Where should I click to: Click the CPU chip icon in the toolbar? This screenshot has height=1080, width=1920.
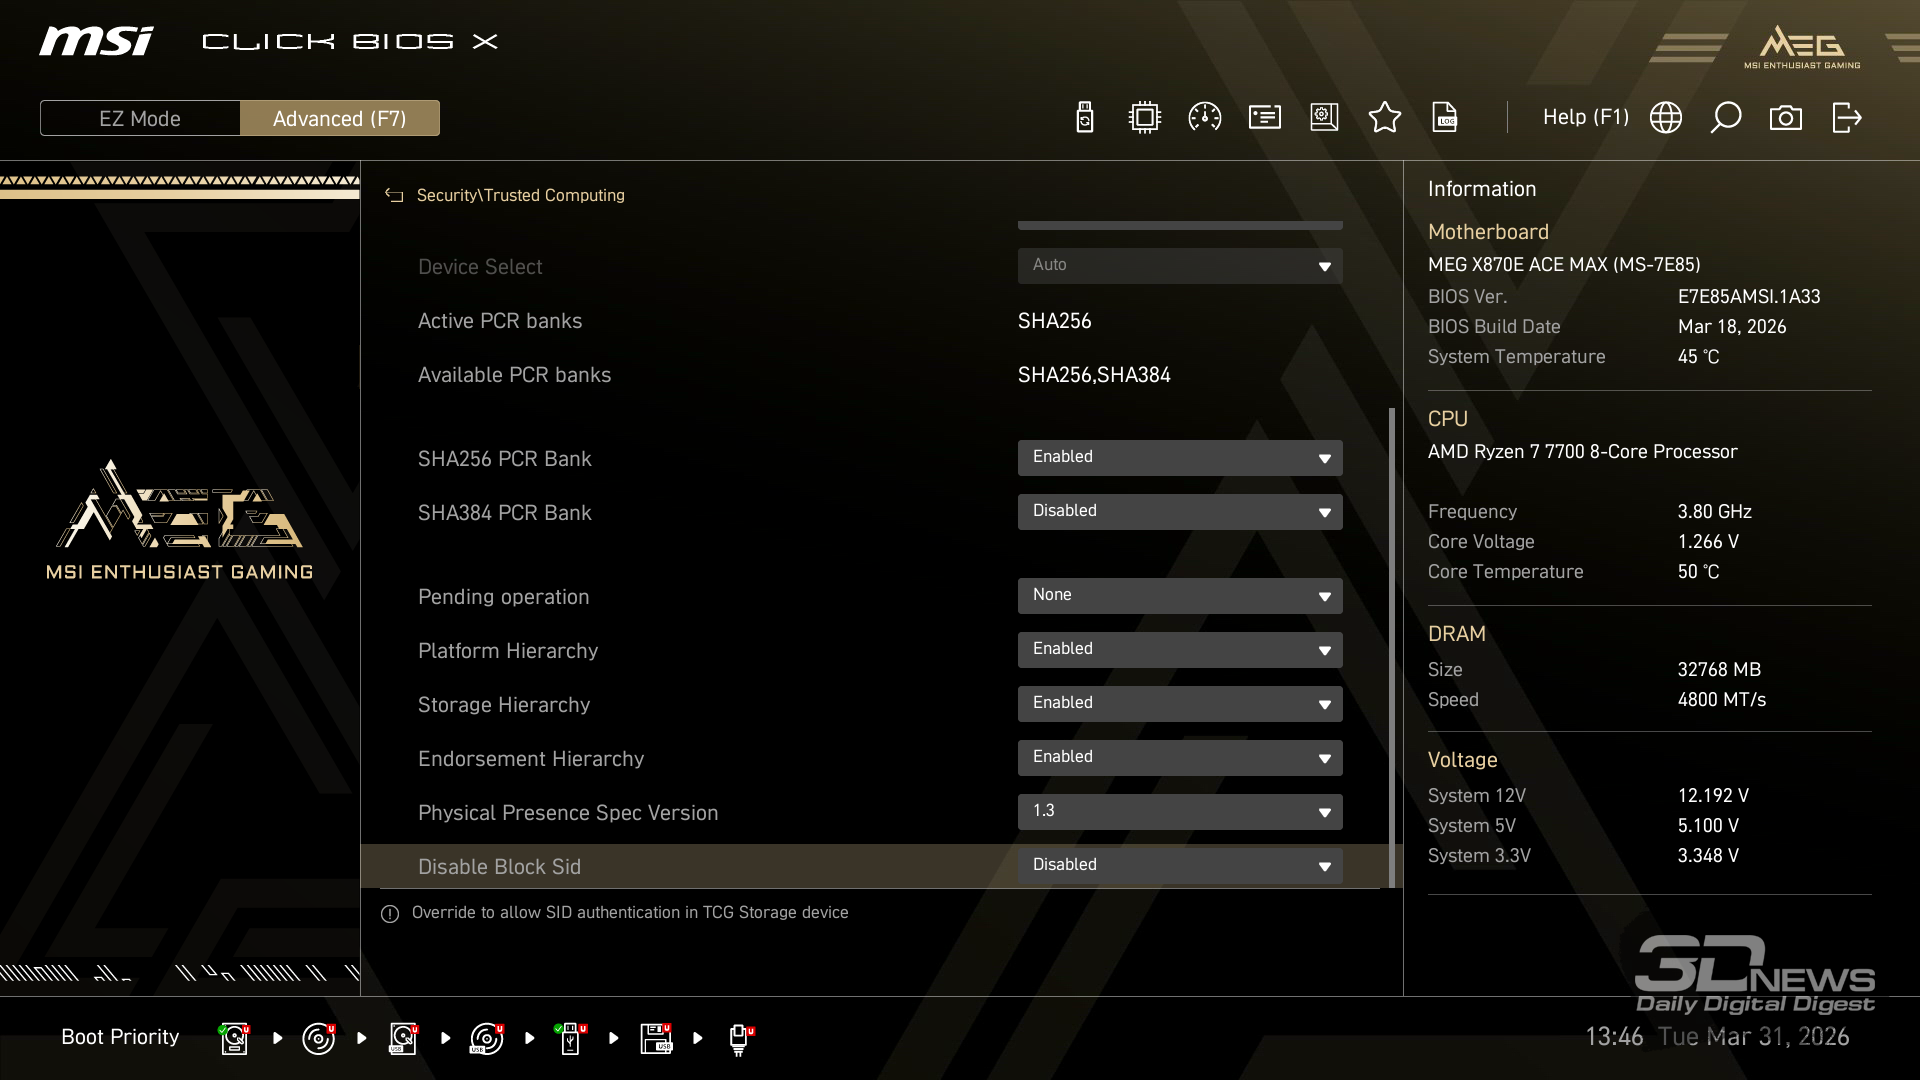(x=1144, y=118)
